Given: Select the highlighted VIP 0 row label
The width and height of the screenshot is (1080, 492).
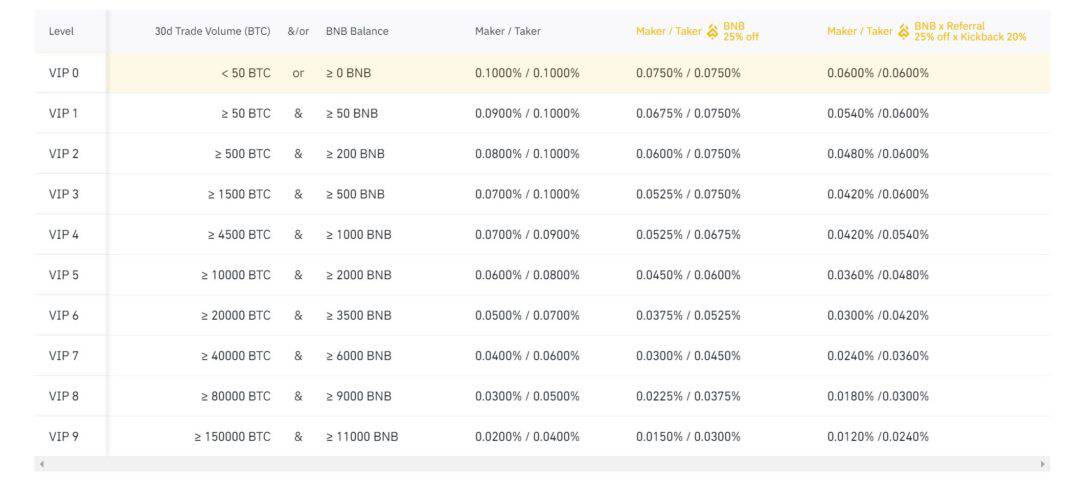Looking at the screenshot, I should point(63,73).
